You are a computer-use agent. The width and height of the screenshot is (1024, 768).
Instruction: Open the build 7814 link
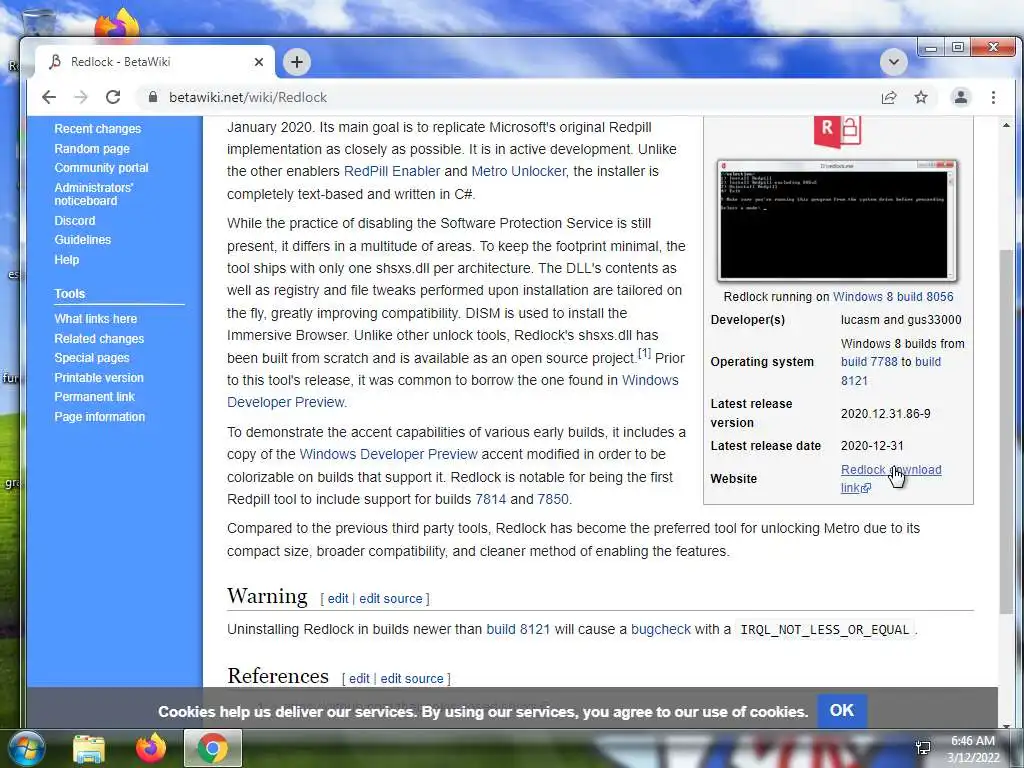(x=490, y=499)
